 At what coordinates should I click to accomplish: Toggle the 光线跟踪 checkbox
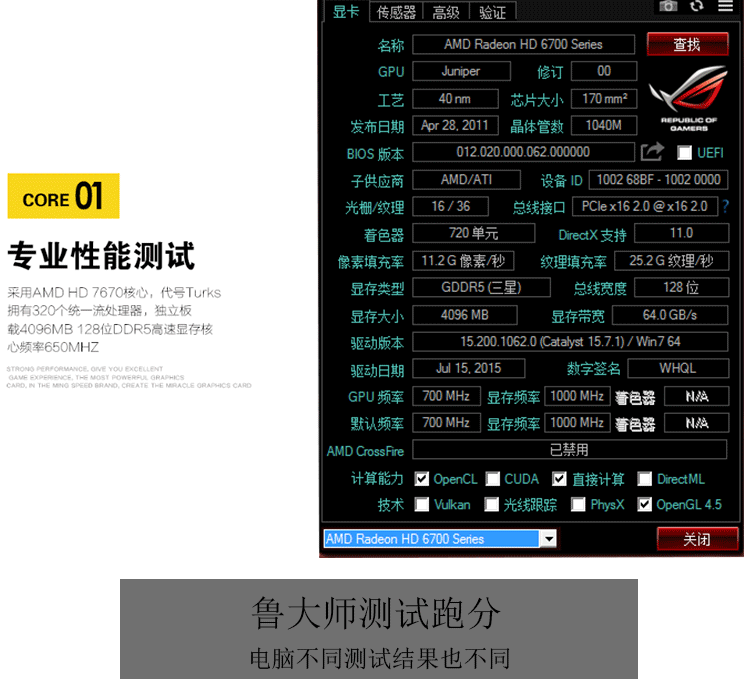(492, 504)
